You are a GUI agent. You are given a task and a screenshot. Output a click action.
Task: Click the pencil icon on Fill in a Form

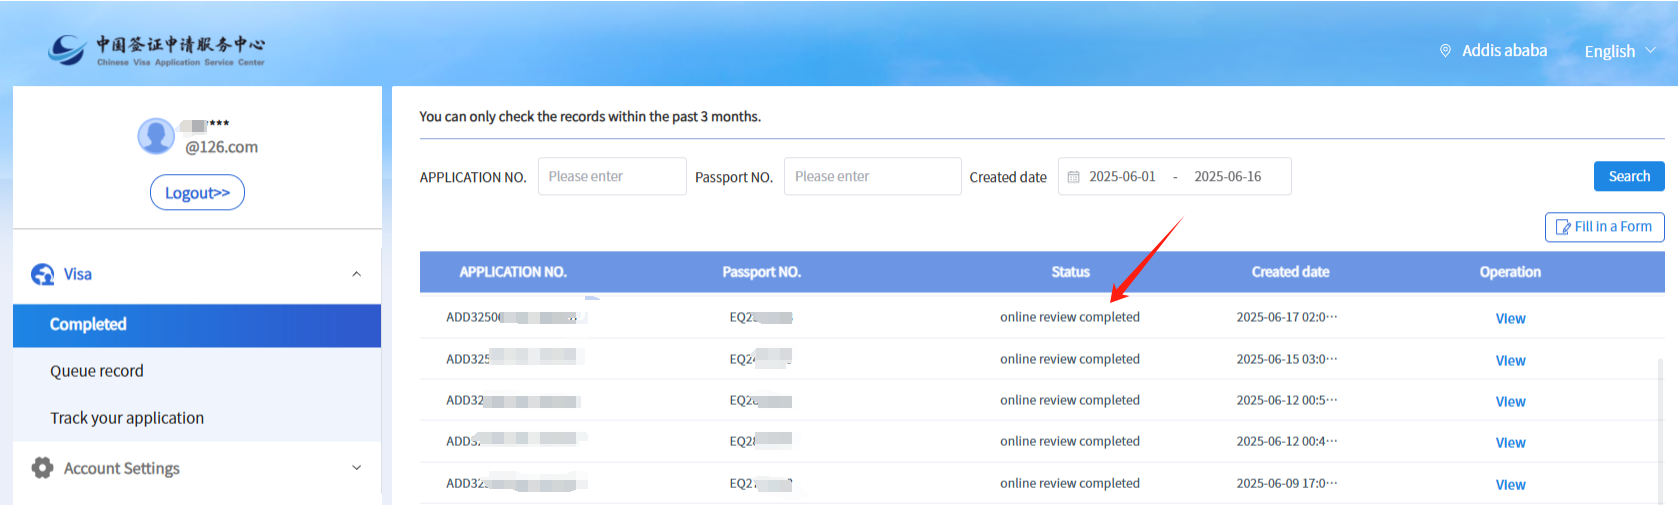coord(1563,227)
